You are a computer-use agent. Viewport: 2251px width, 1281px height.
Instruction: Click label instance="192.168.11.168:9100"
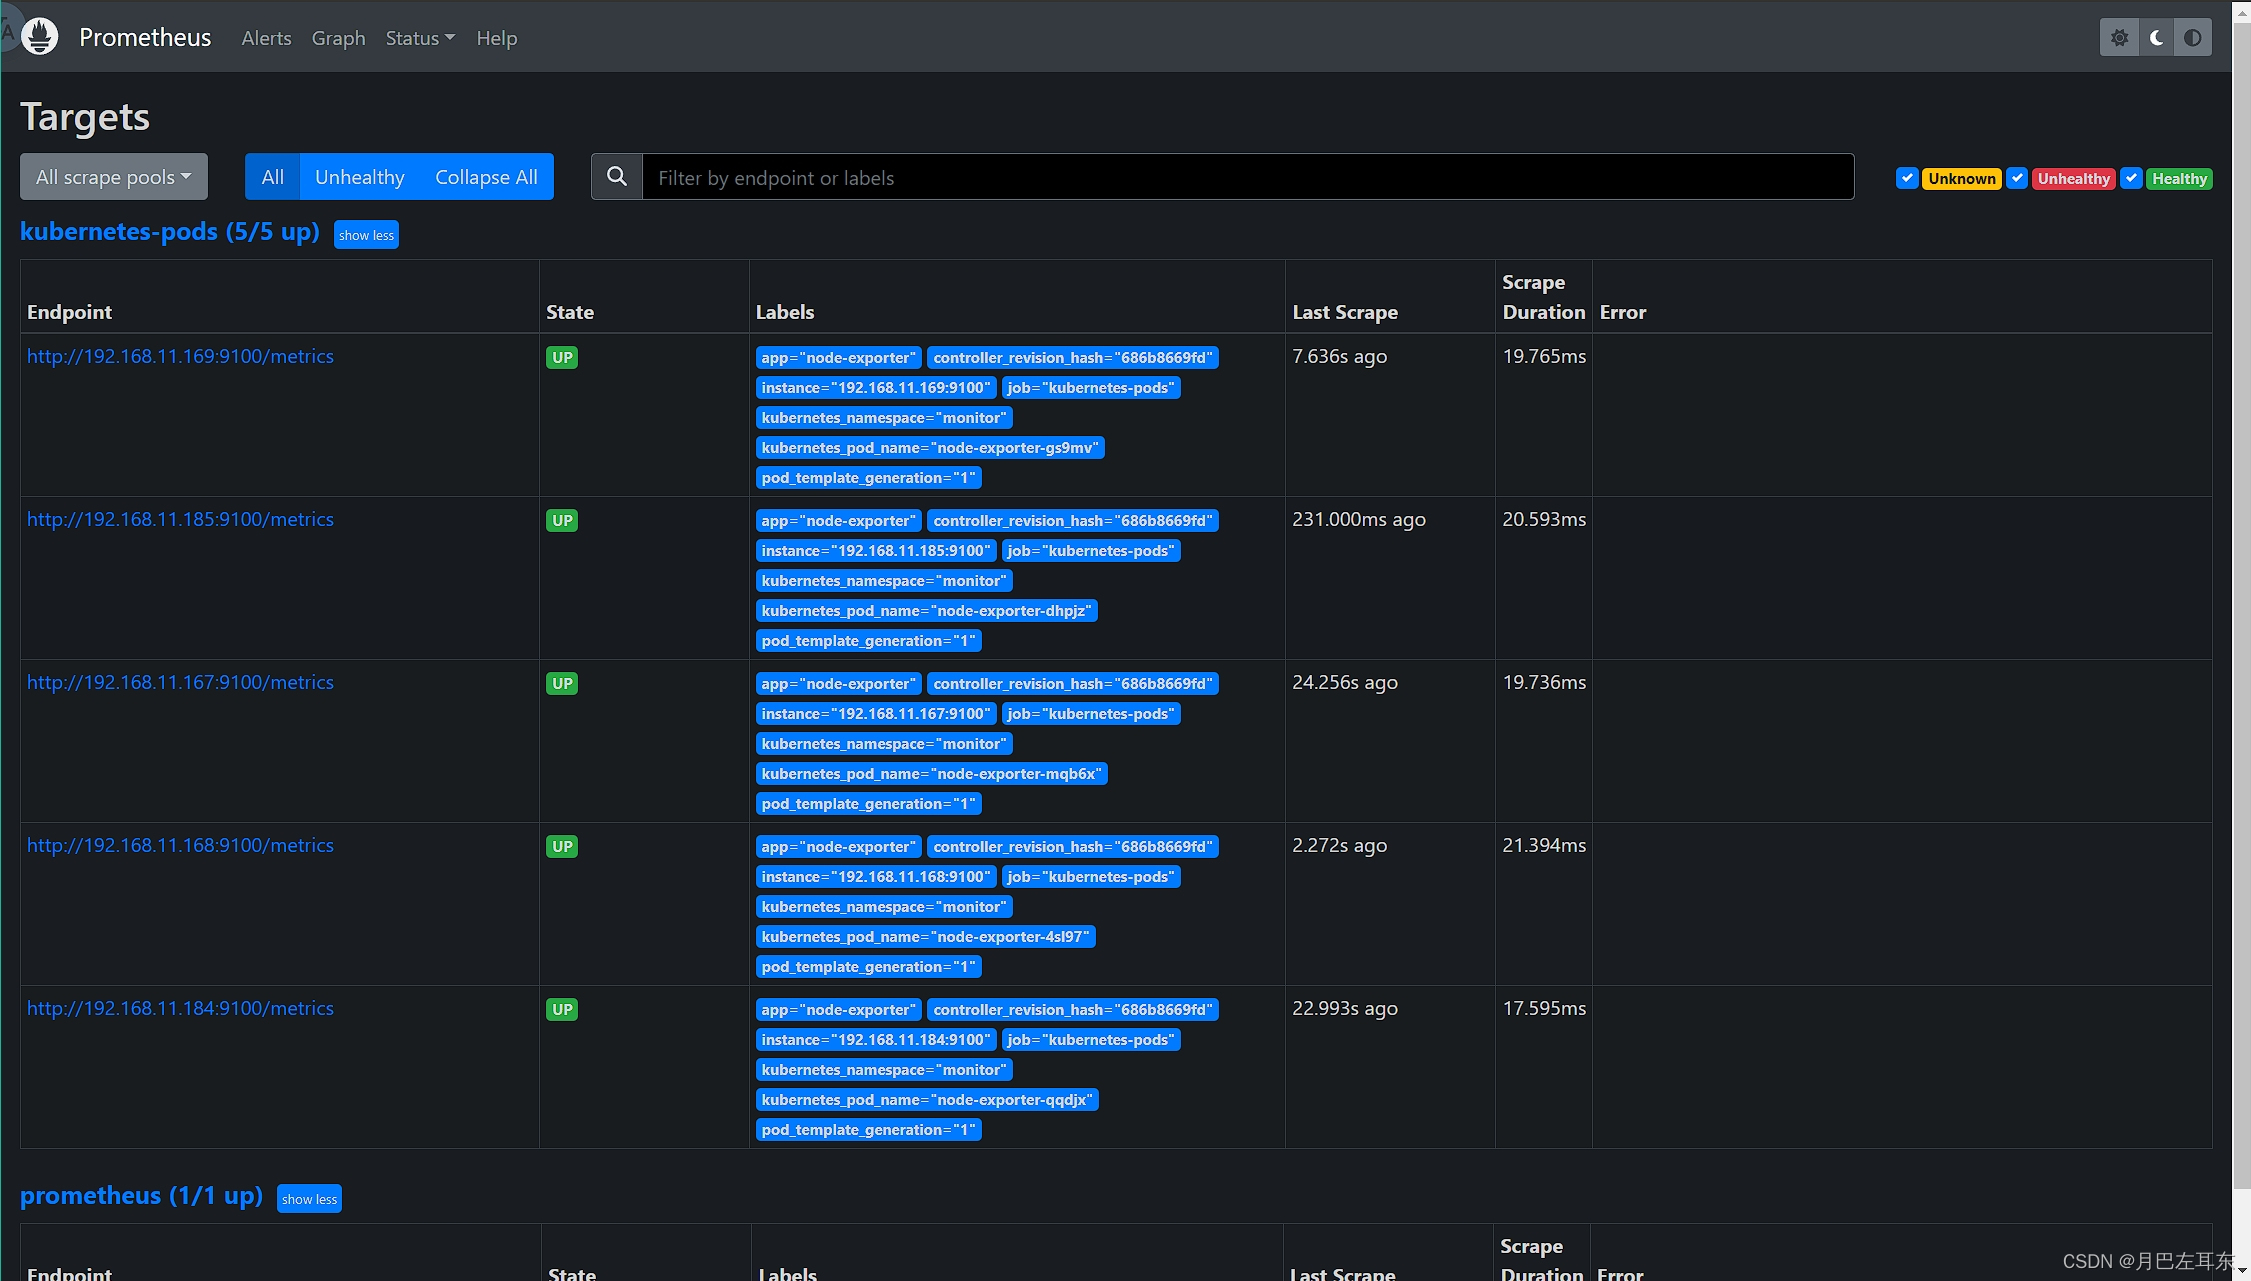(x=875, y=877)
